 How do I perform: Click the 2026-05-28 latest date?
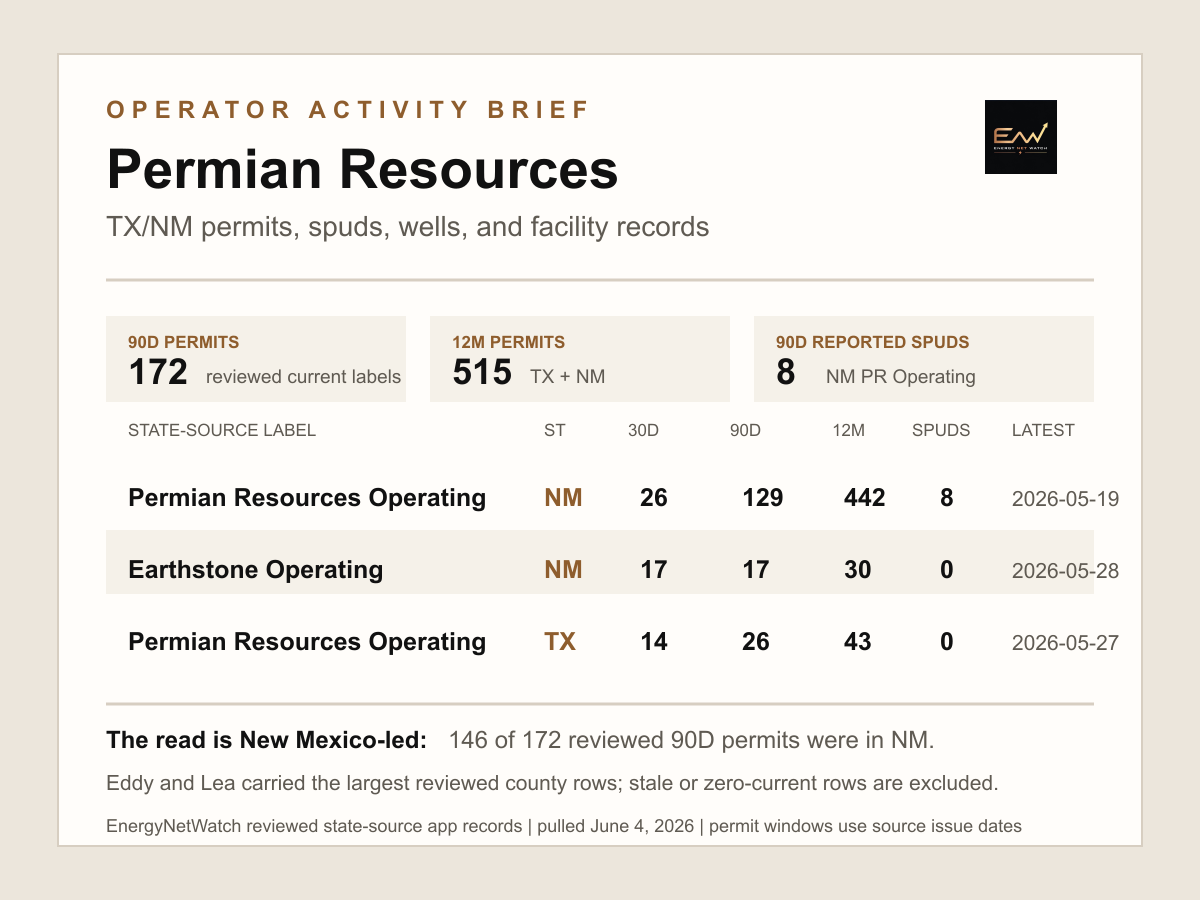pos(1065,571)
